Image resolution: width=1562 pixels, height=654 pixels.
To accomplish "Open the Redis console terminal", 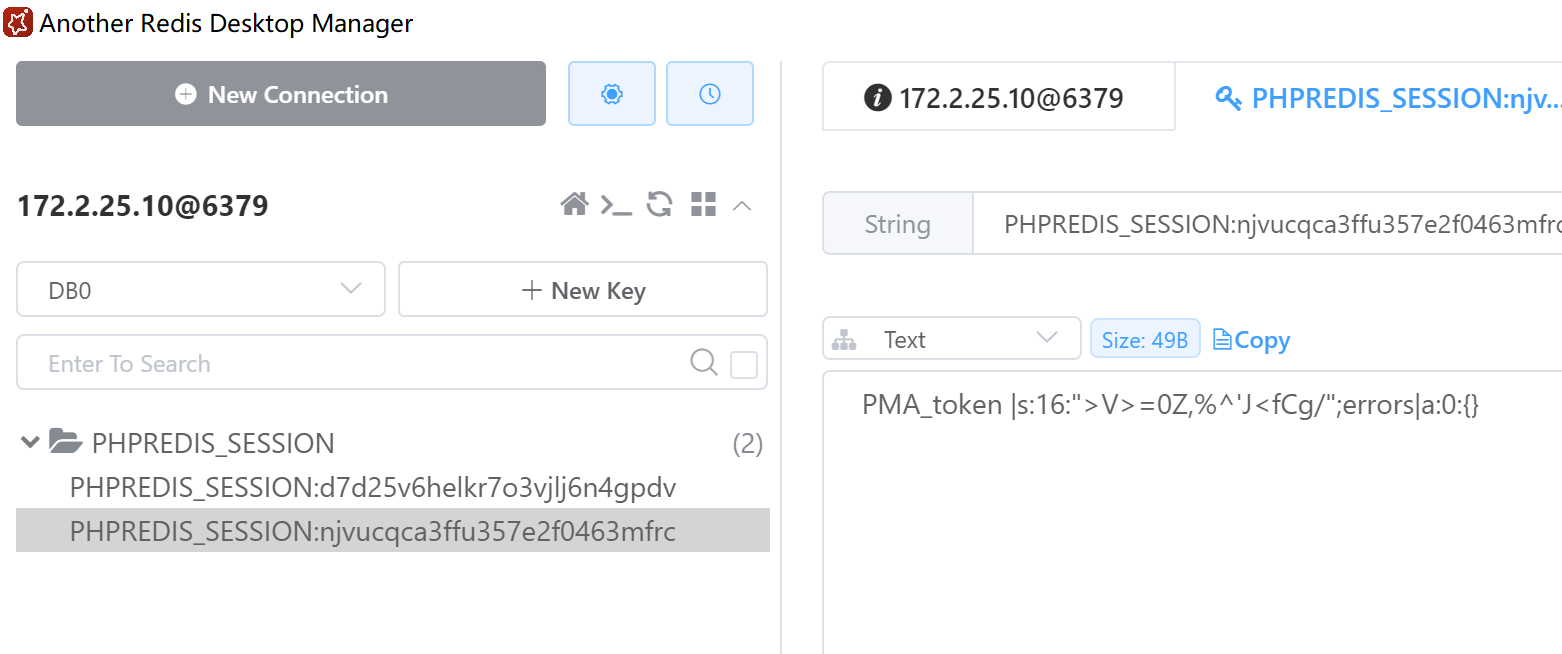I will pyautogui.click(x=615, y=205).
